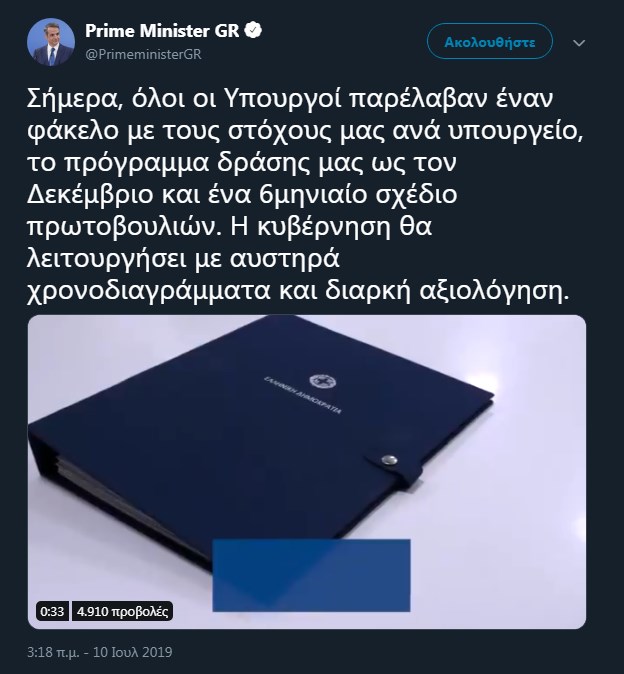Click the word χρονοδιαγράμματα in the tweet
The height and width of the screenshot is (674, 624).
click(149, 292)
